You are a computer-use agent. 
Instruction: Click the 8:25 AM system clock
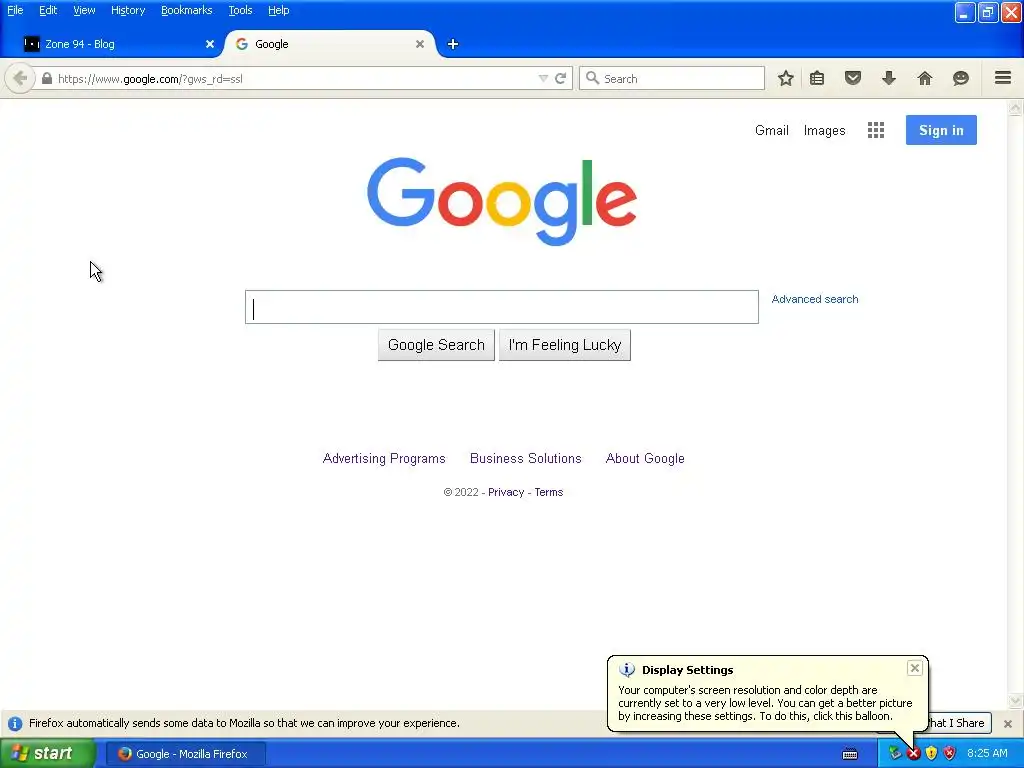987,754
